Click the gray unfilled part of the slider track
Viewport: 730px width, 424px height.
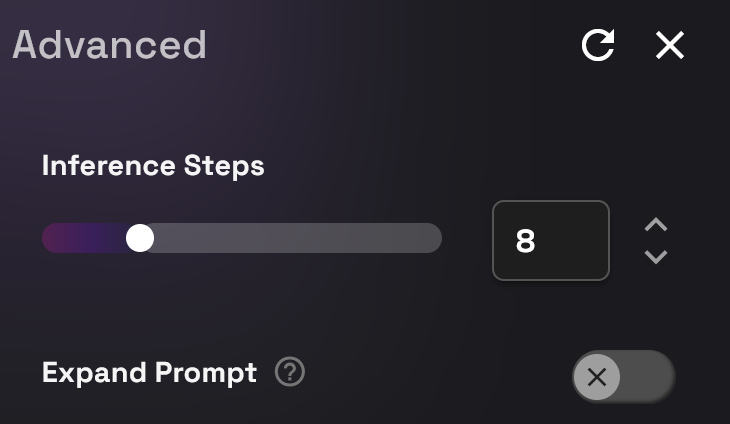click(x=300, y=238)
